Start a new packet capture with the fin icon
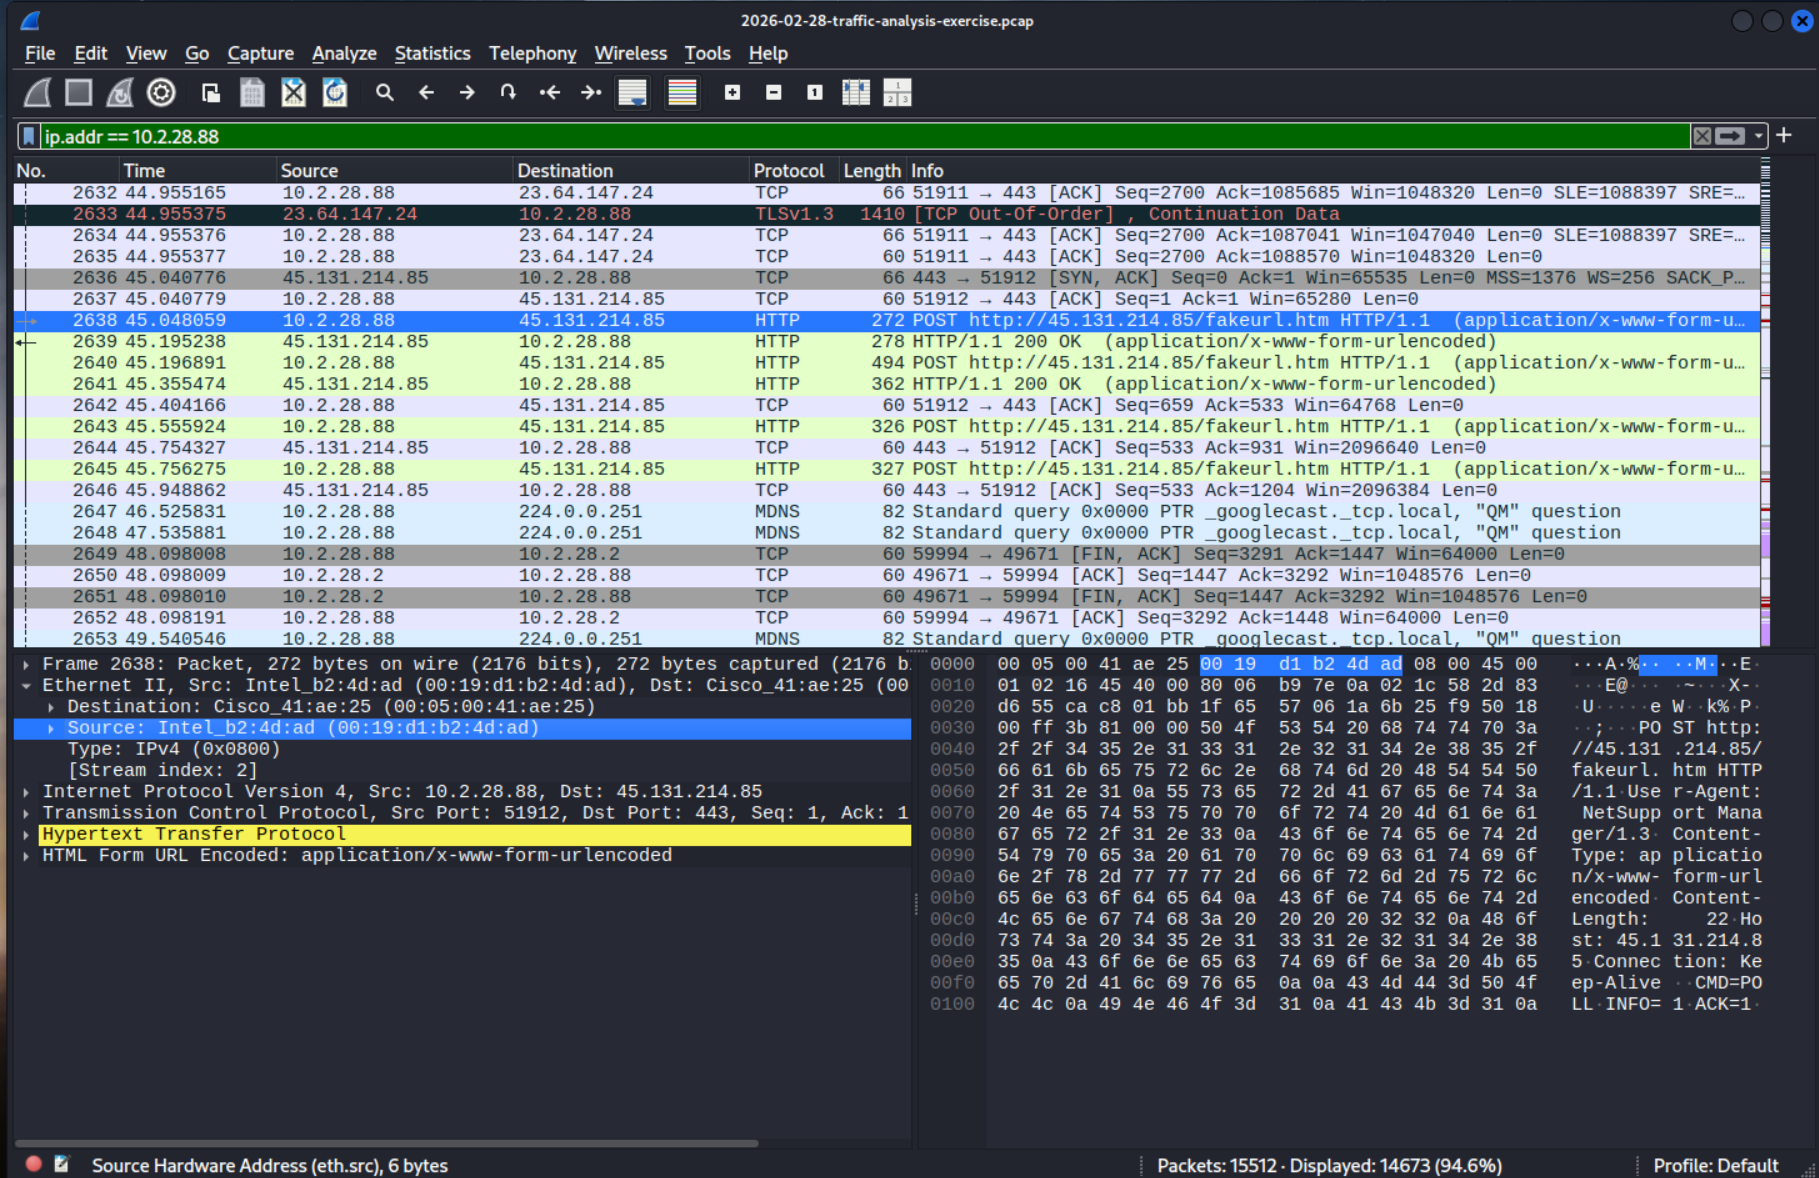This screenshot has height=1178, width=1819. [x=38, y=93]
